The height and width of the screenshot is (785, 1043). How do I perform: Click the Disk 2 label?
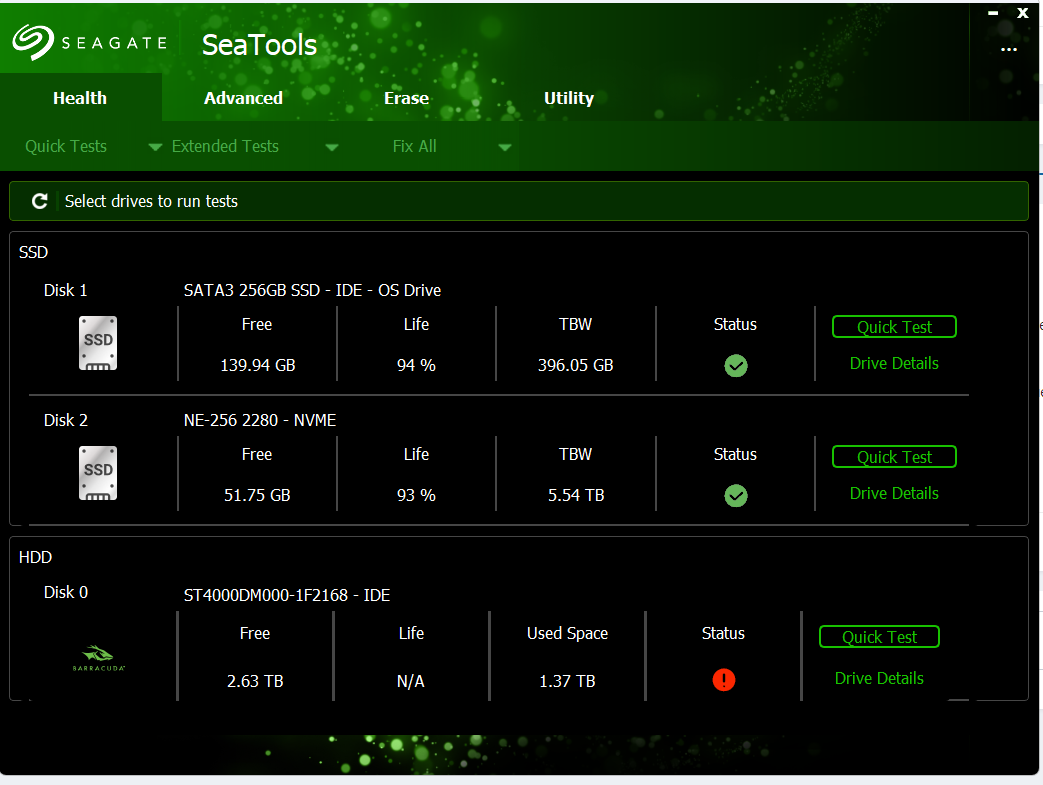pyautogui.click(x=65, y=420)
